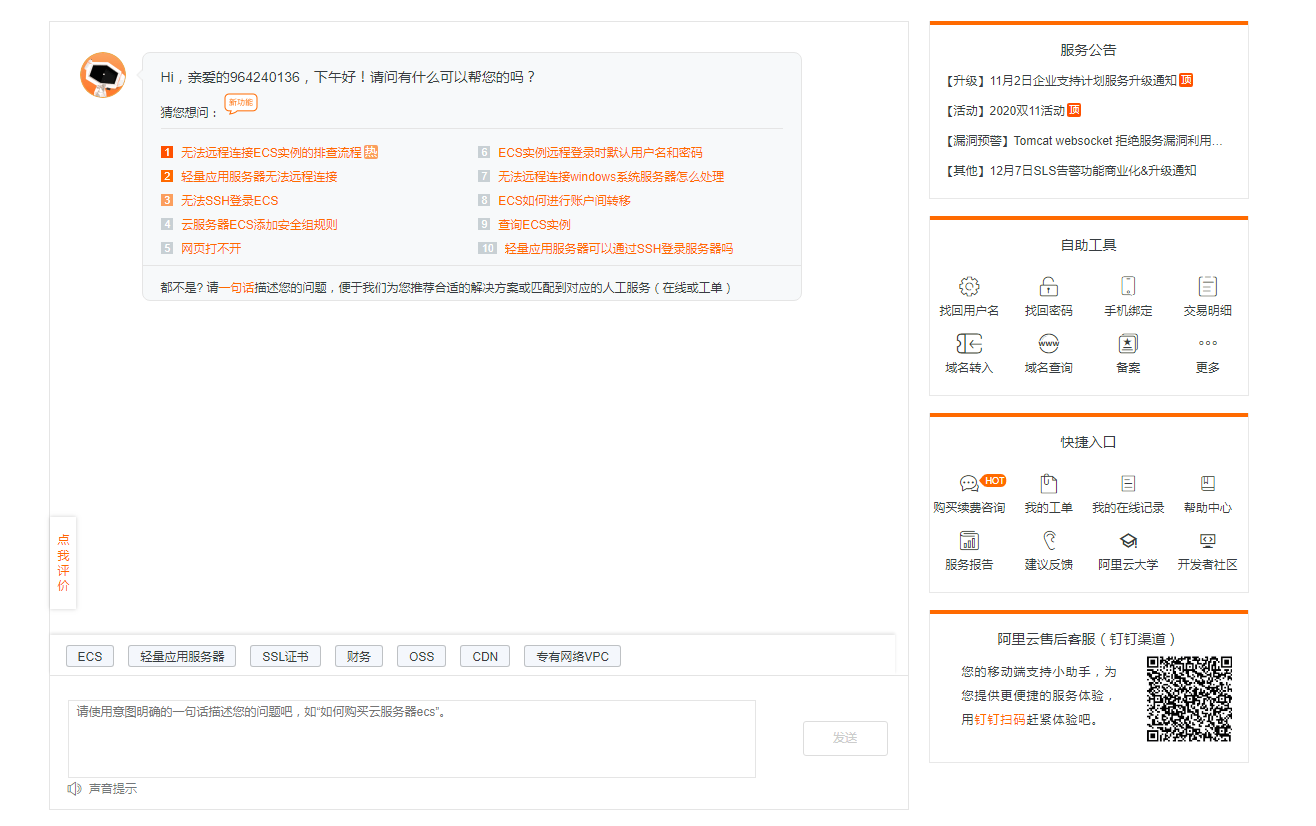Open 开发者社区 quick entry icon
1316x826 pixels.
pos(1207,550)
